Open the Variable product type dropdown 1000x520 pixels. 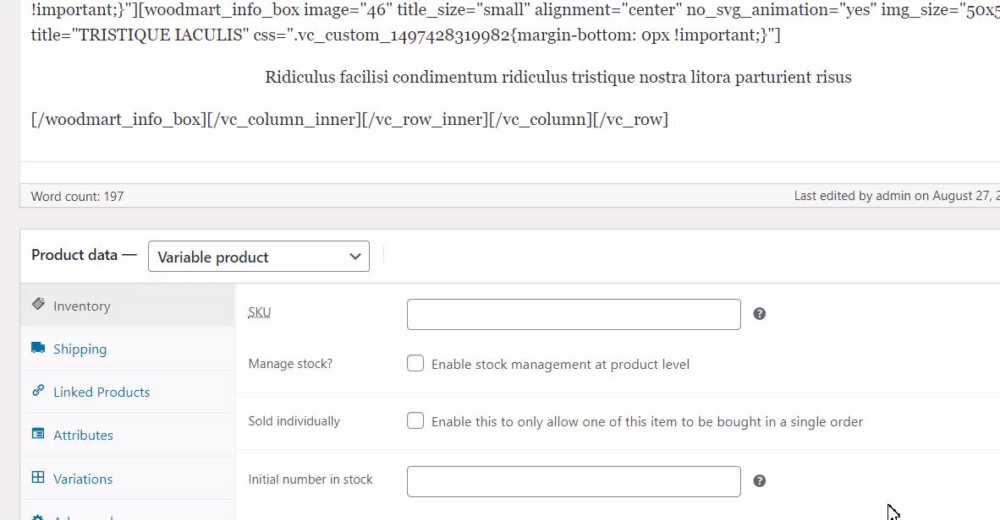pos(258,257)
